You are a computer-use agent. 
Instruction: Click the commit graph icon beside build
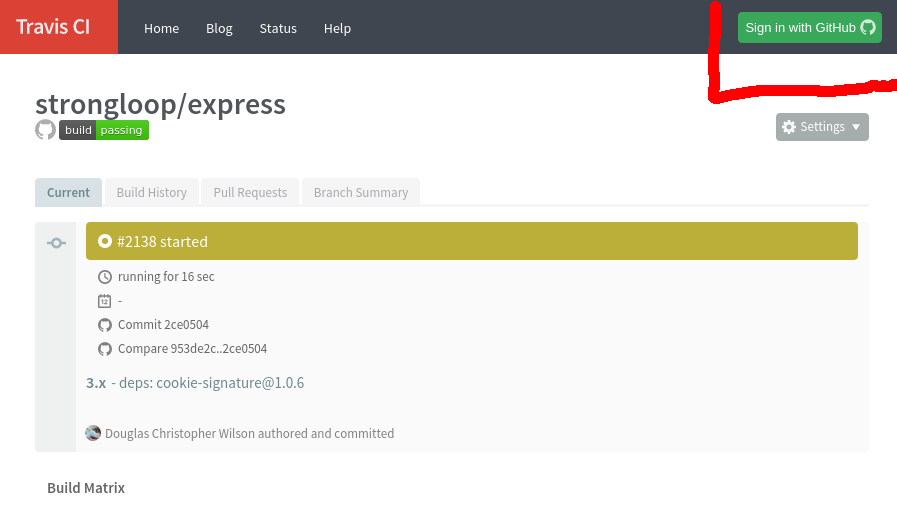point(56,243)
